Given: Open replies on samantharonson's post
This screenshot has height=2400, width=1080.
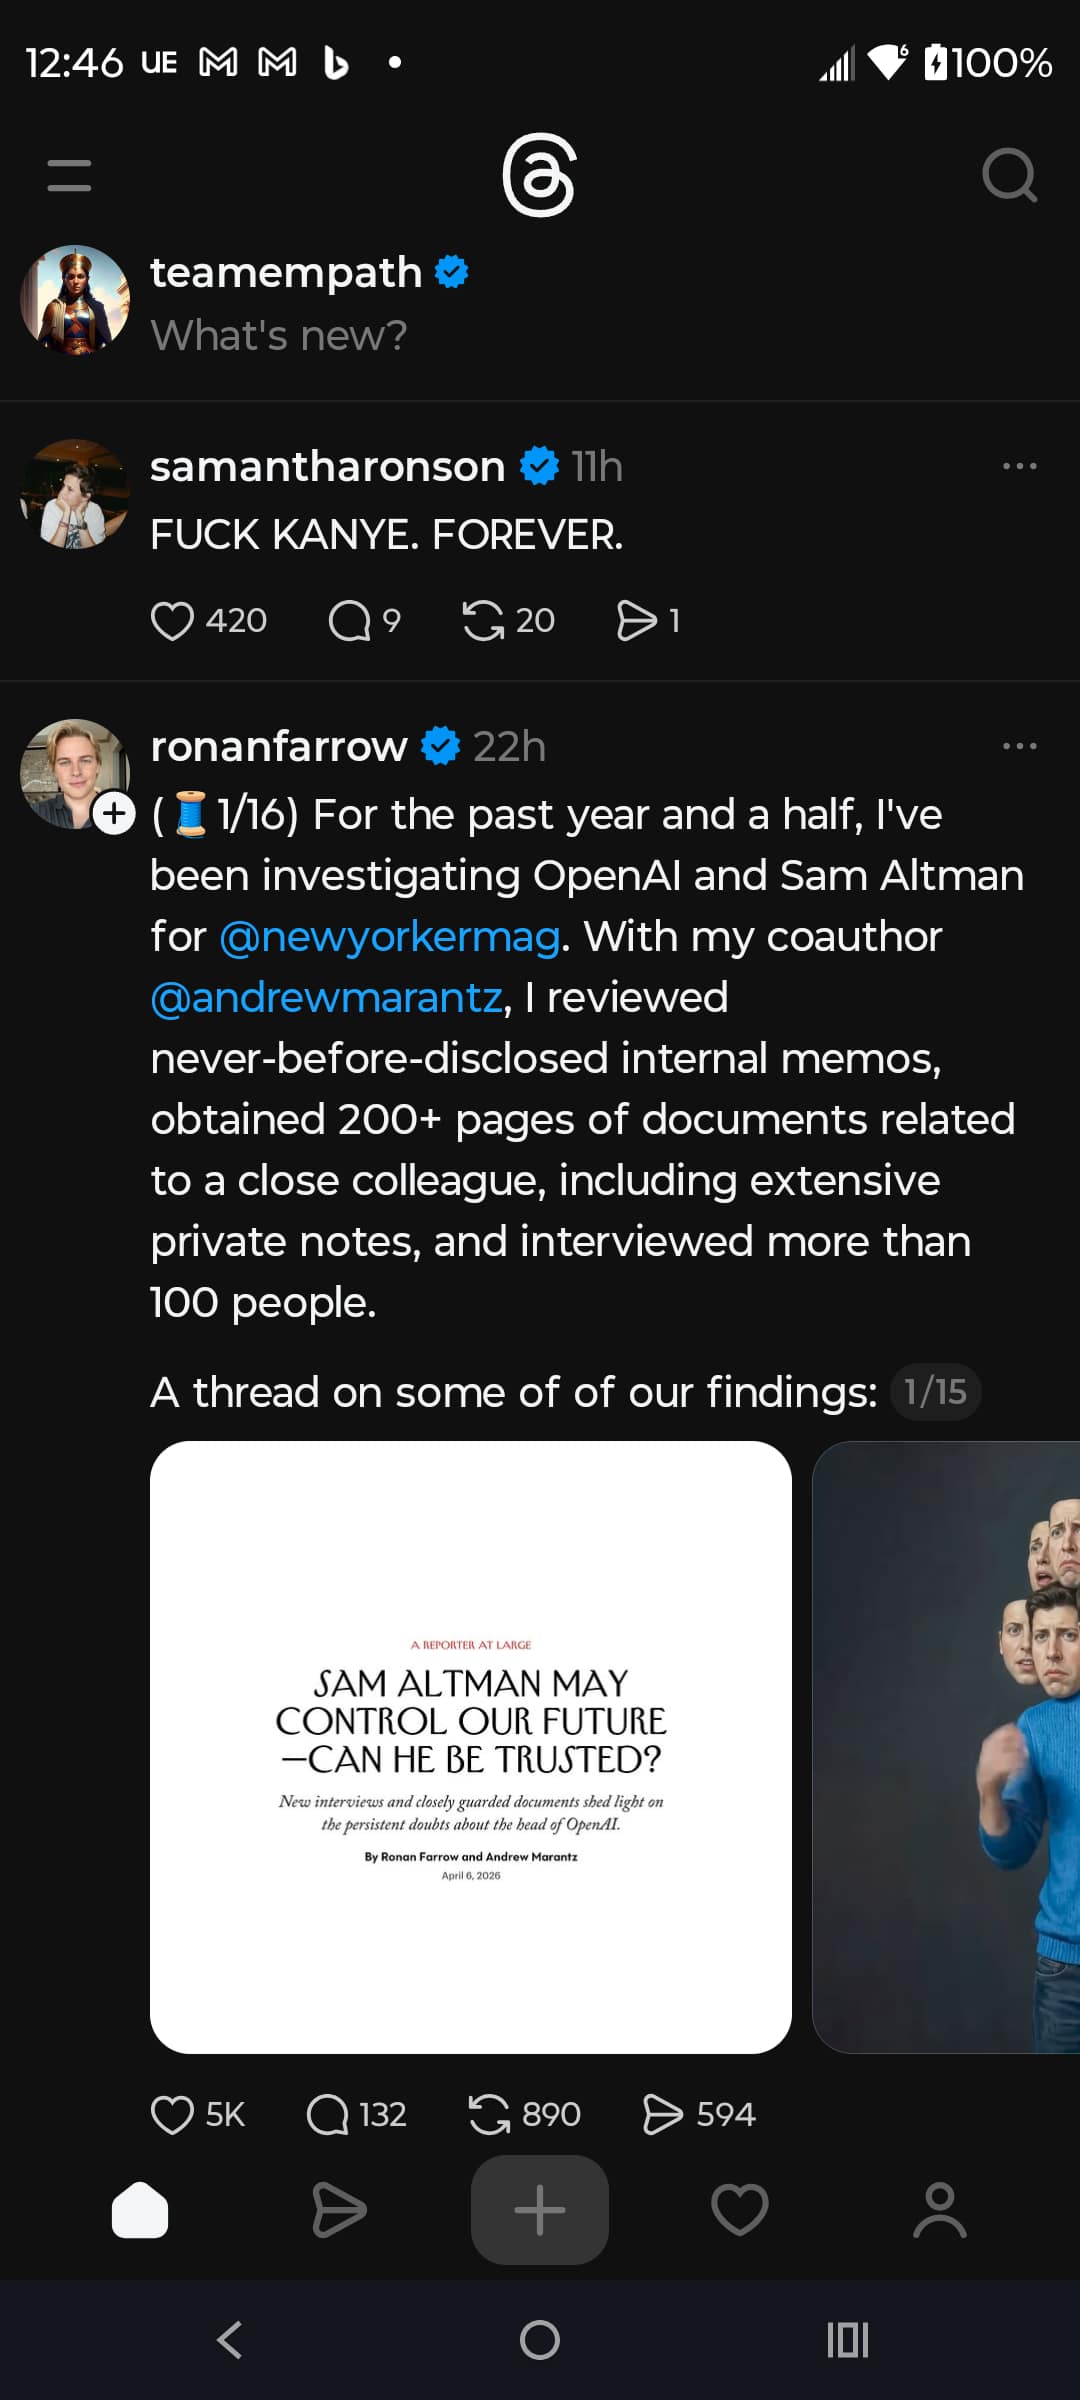Looking at the screenshot, I should [350, 621].
